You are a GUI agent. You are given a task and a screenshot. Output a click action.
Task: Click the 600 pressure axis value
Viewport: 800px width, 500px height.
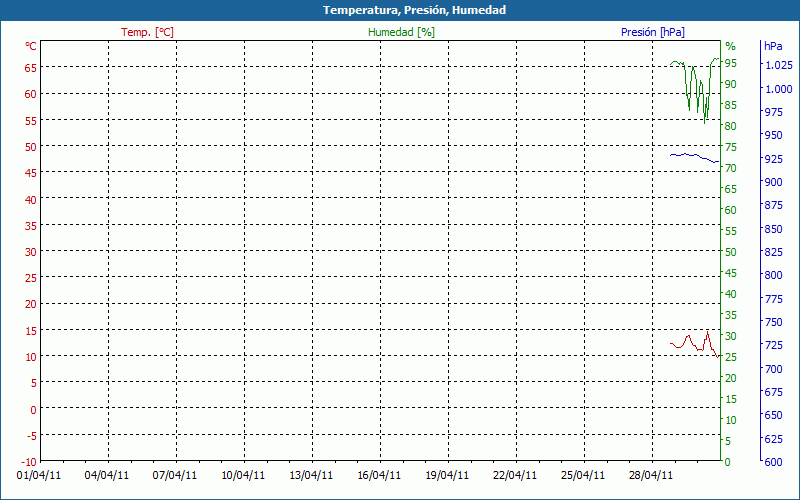[773, 462]
